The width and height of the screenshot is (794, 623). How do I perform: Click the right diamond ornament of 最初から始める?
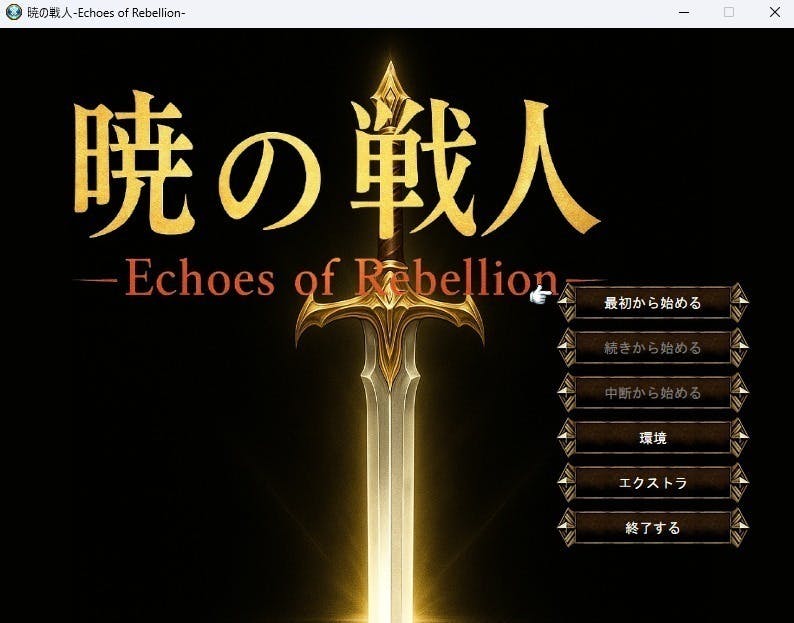tap(739, 303)
